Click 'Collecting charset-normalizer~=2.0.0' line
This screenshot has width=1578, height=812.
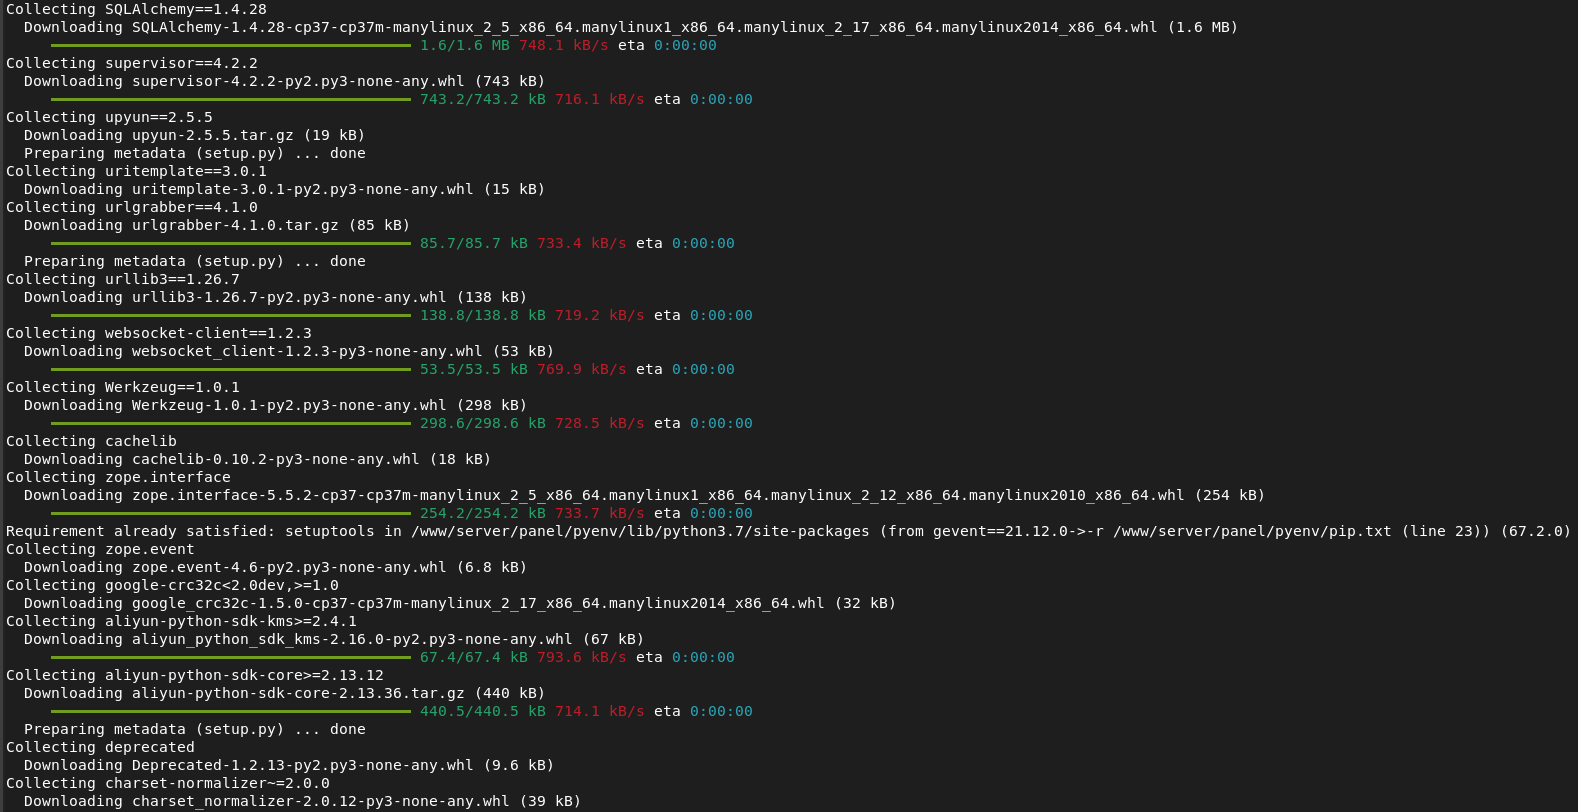(x=168, y=783)
